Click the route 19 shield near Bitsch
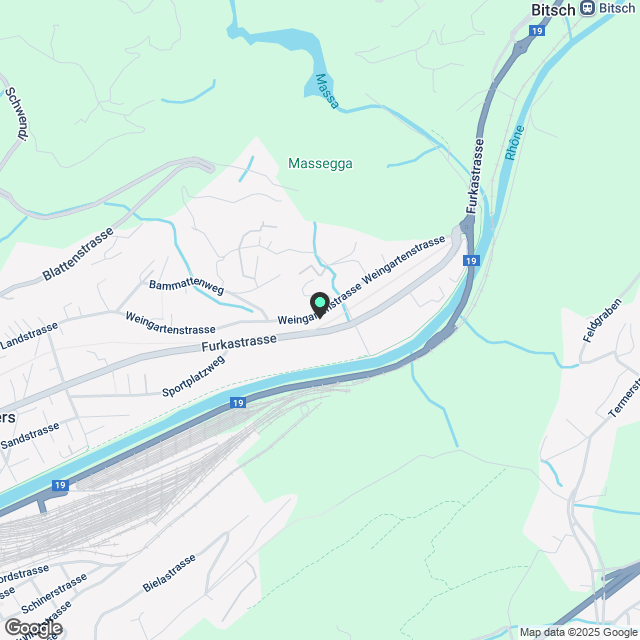Screen dimensions: 640x640 coord(537,31)
